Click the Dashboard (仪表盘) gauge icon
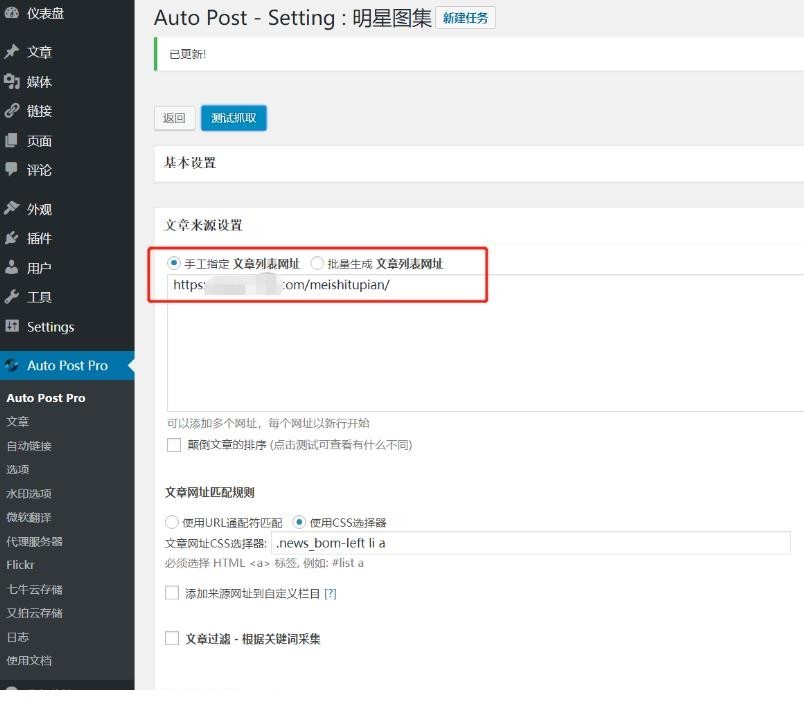Image resolution: width=804 pixels, height=713 pixels. click(x=11, y=13)
